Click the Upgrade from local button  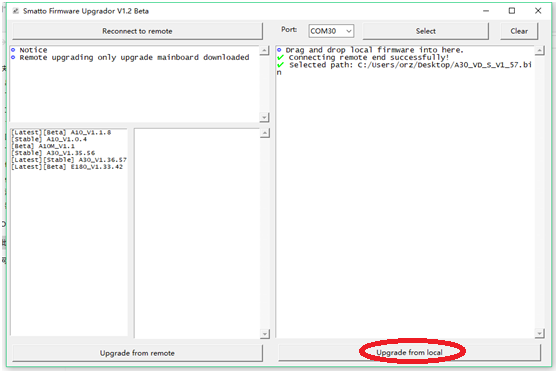tap(409, 352)
